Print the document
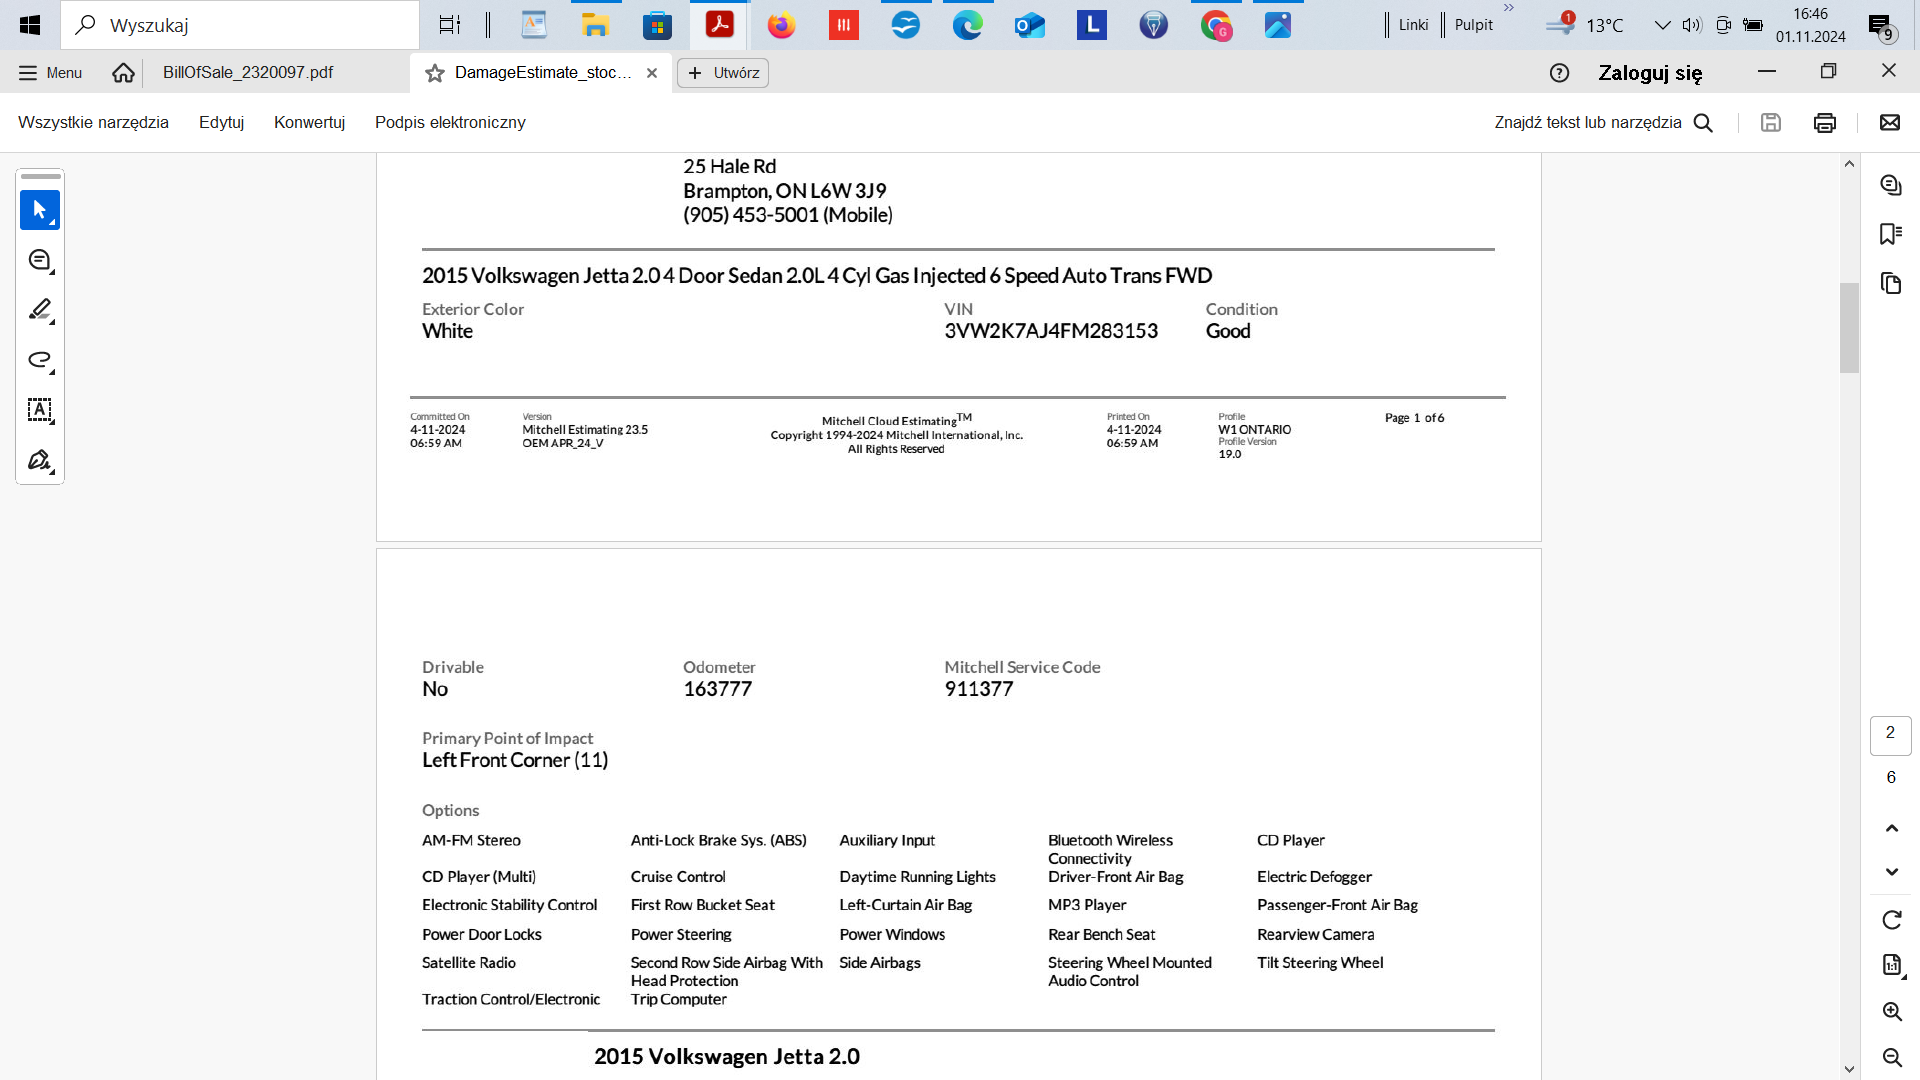Viewport: 1920px width, 1080px height. 1825,122
